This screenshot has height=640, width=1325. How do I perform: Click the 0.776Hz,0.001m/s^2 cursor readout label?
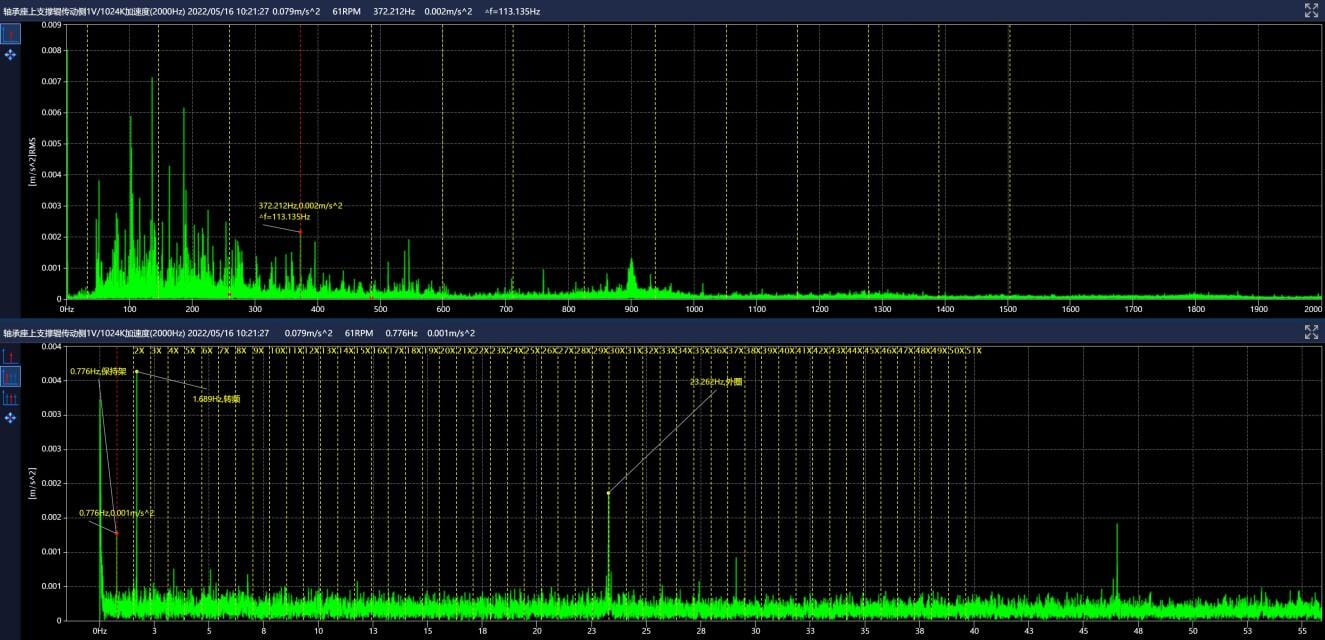[x=117, y=513]
